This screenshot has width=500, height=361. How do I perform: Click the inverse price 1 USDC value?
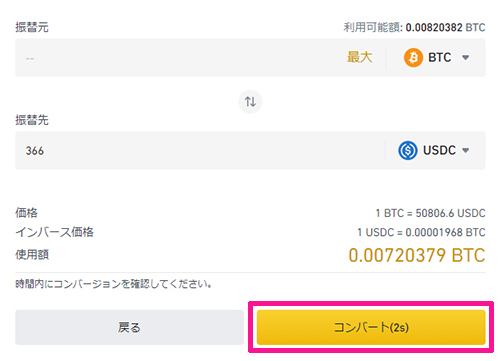pos(421,232)
